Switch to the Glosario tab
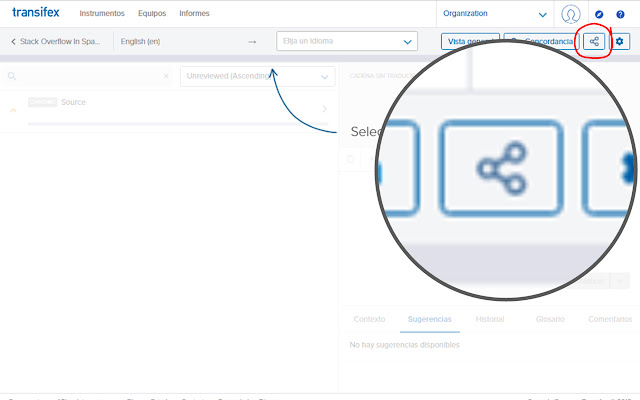640x400 pixels. (550, 319)
